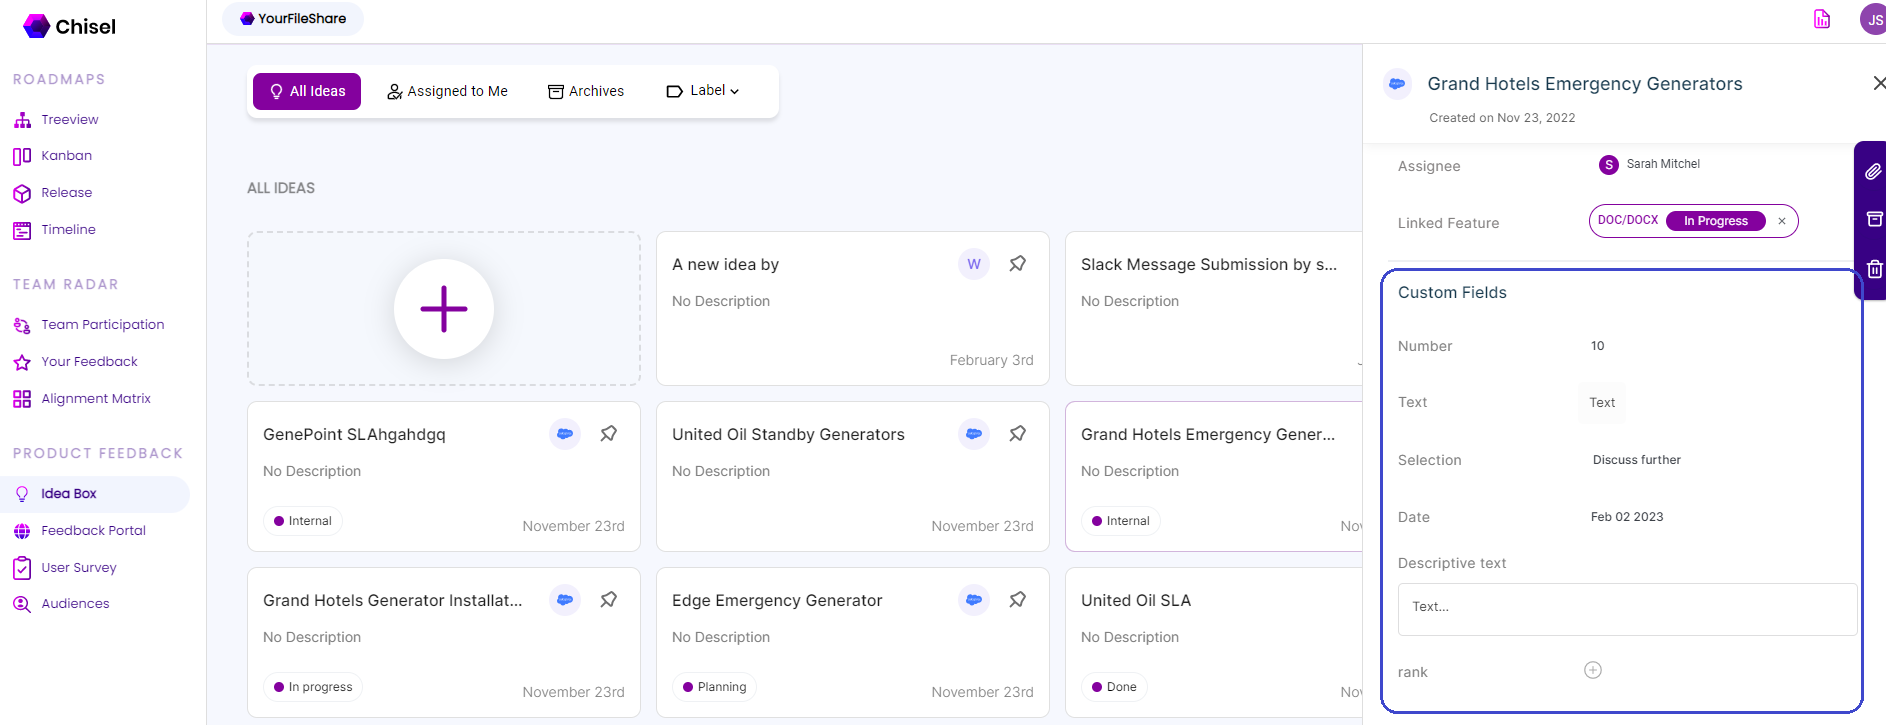Go to Kanban roadmap view
This screenshot has height=725, width=1886.
point(66,156)
